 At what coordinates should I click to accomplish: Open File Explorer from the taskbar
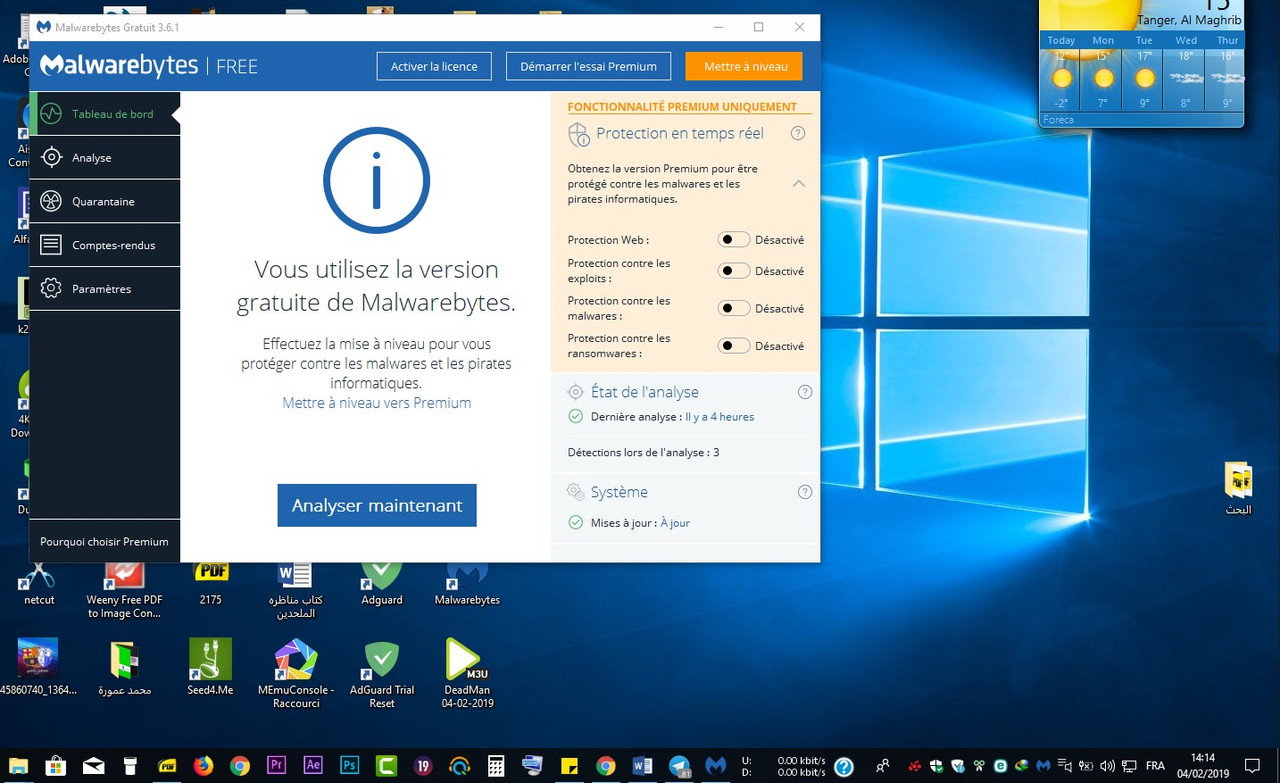(19, 766)
